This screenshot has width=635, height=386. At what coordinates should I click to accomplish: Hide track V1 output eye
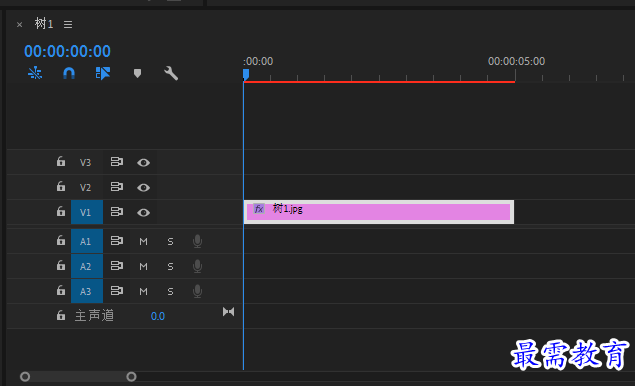pyautogui.click(x=143, y=213)
